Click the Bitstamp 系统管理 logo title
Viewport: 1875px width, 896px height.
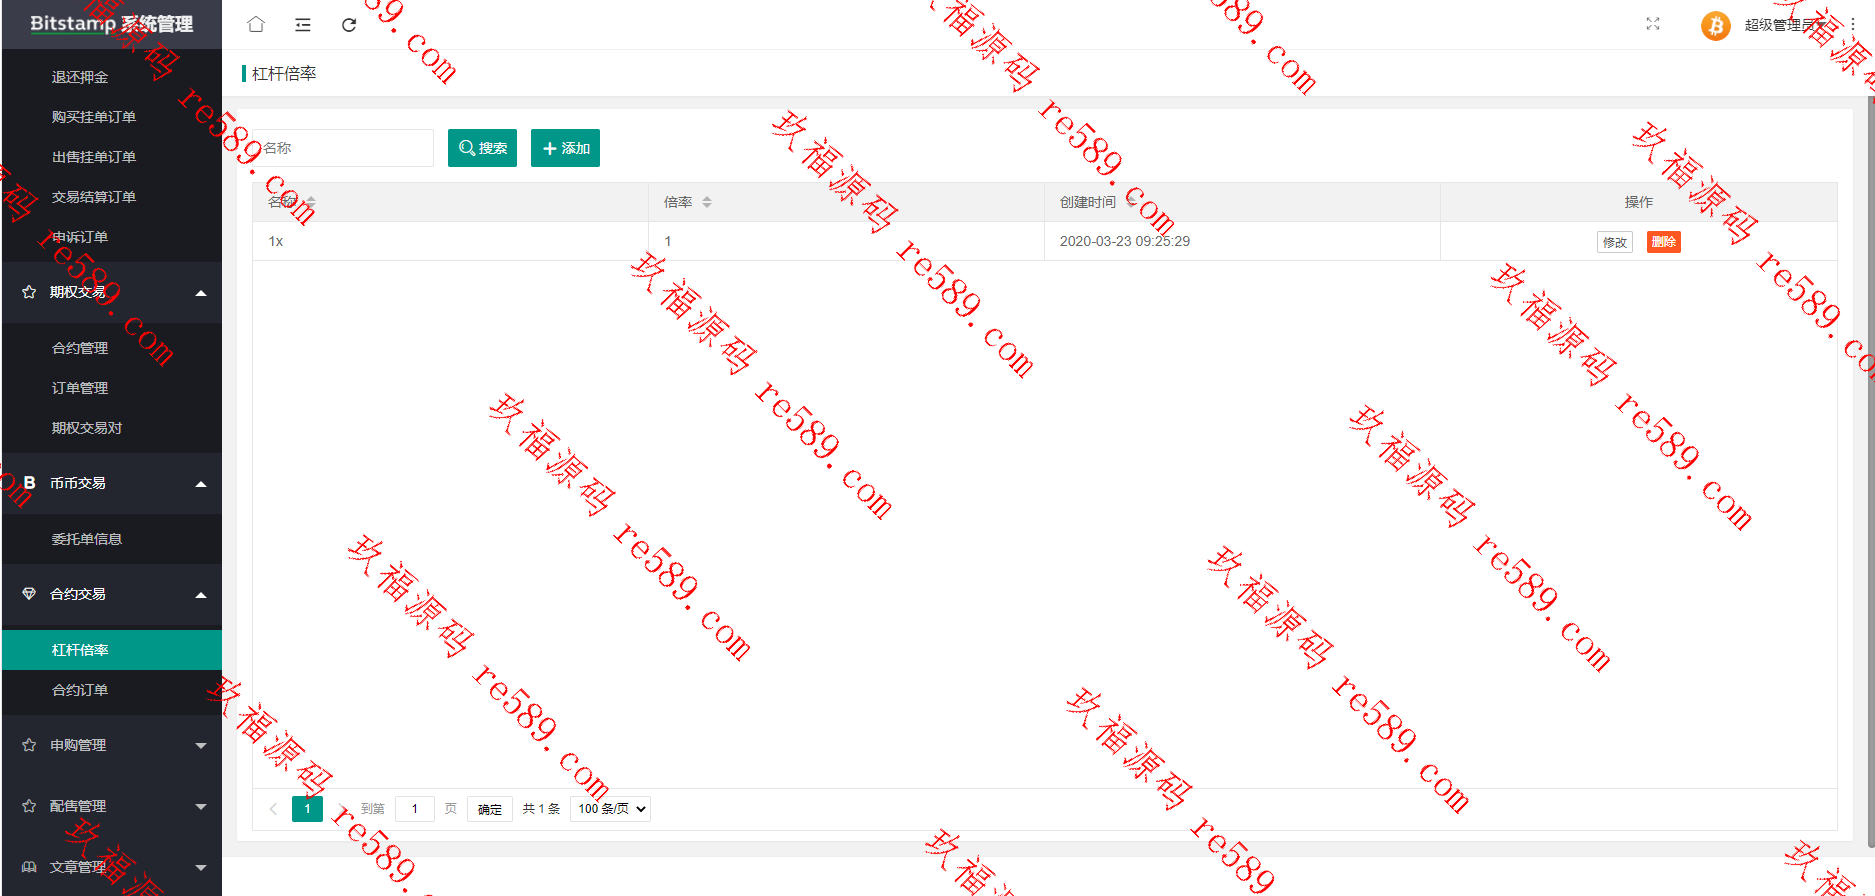(111, 24)
